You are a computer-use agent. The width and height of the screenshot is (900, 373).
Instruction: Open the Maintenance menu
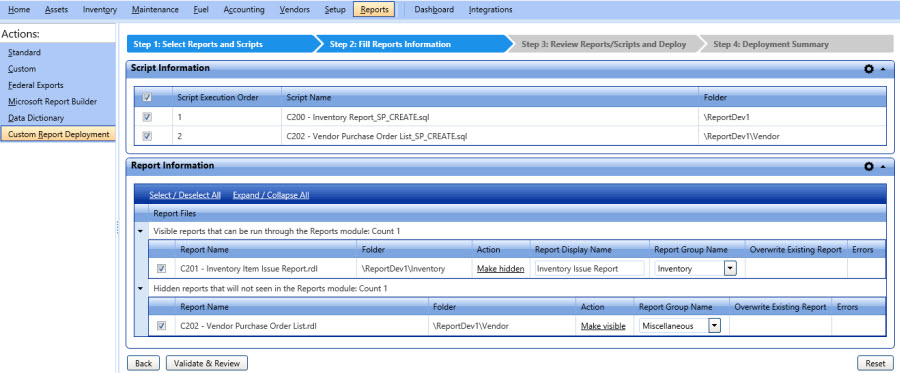(155, 10)
